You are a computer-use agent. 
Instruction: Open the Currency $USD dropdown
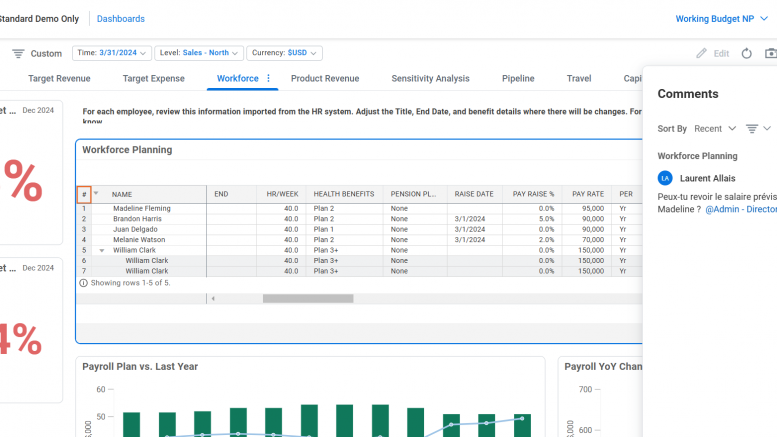point(284,53)
